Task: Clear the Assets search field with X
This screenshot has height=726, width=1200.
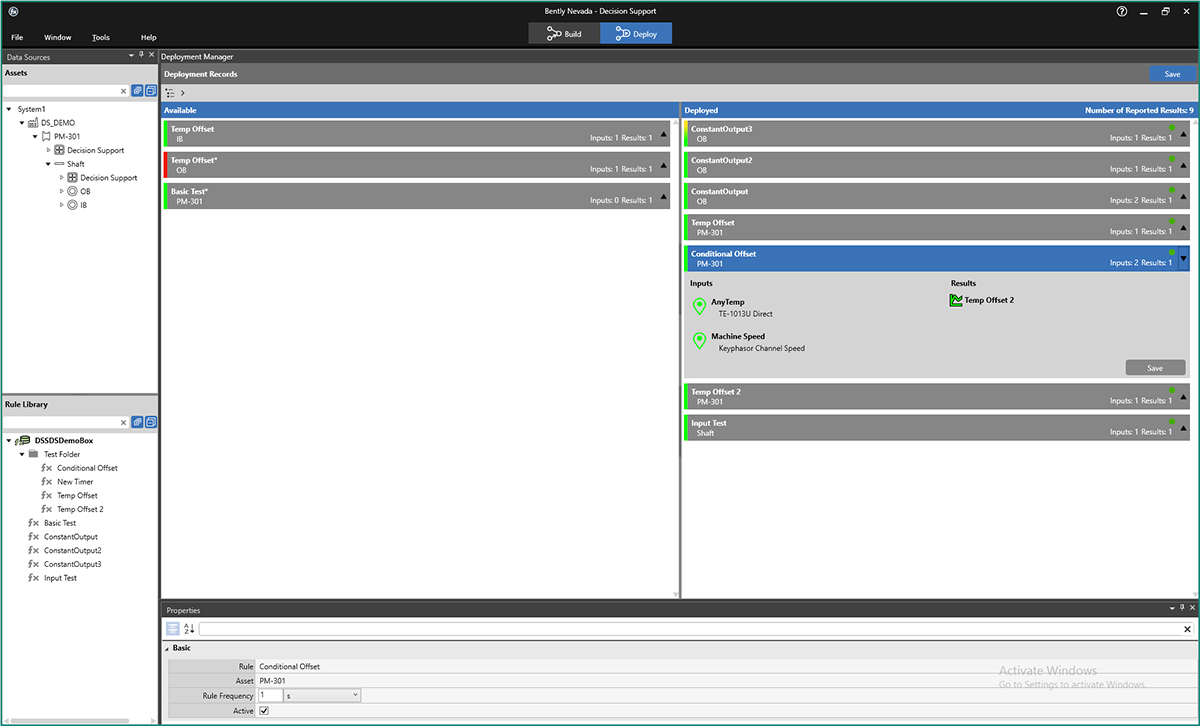Action: point(124,91)
